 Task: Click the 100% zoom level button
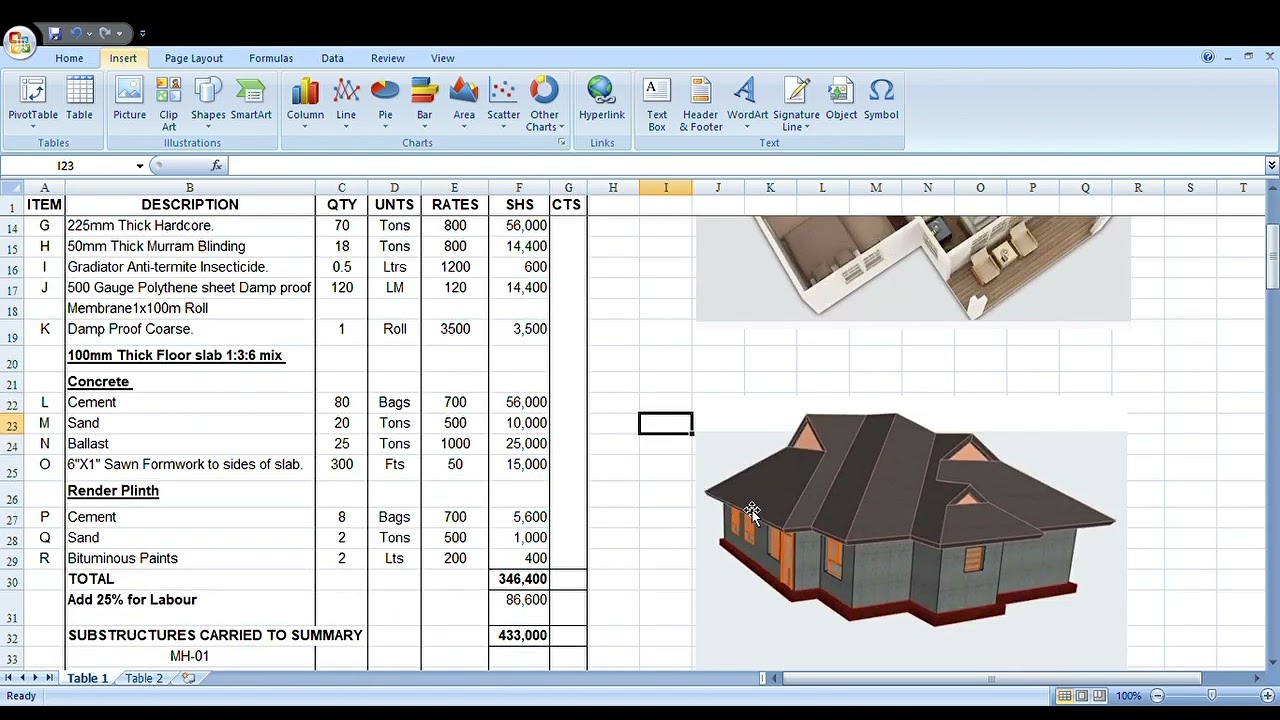[x=1128, y=696]
